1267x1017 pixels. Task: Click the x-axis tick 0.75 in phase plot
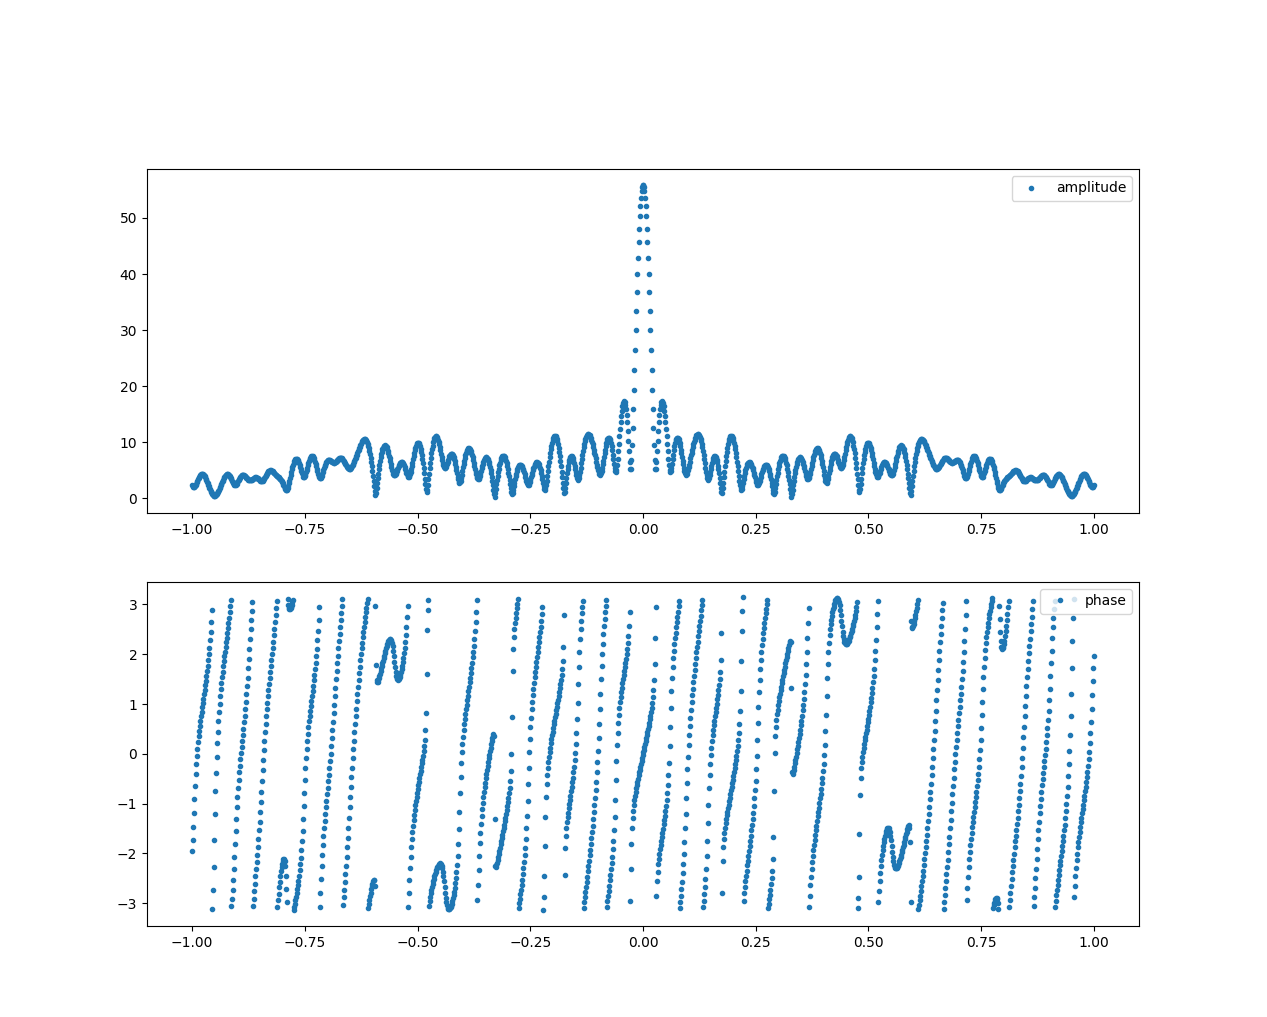click(981, 942)
